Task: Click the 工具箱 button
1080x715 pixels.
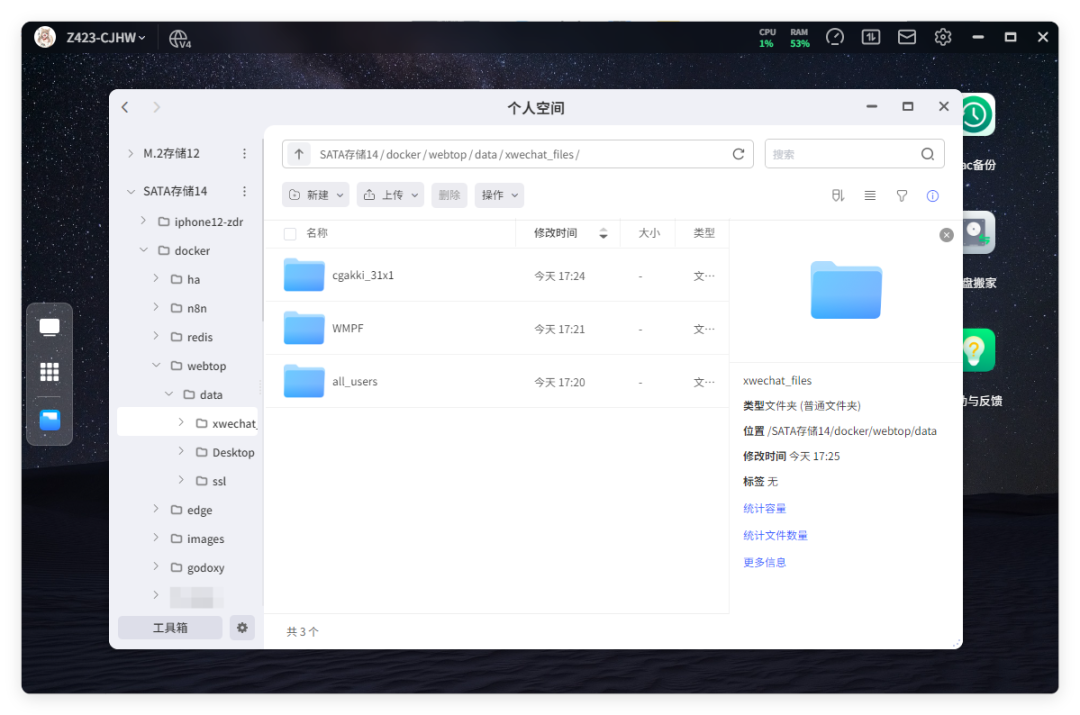Action: click(x=170, y=628)
